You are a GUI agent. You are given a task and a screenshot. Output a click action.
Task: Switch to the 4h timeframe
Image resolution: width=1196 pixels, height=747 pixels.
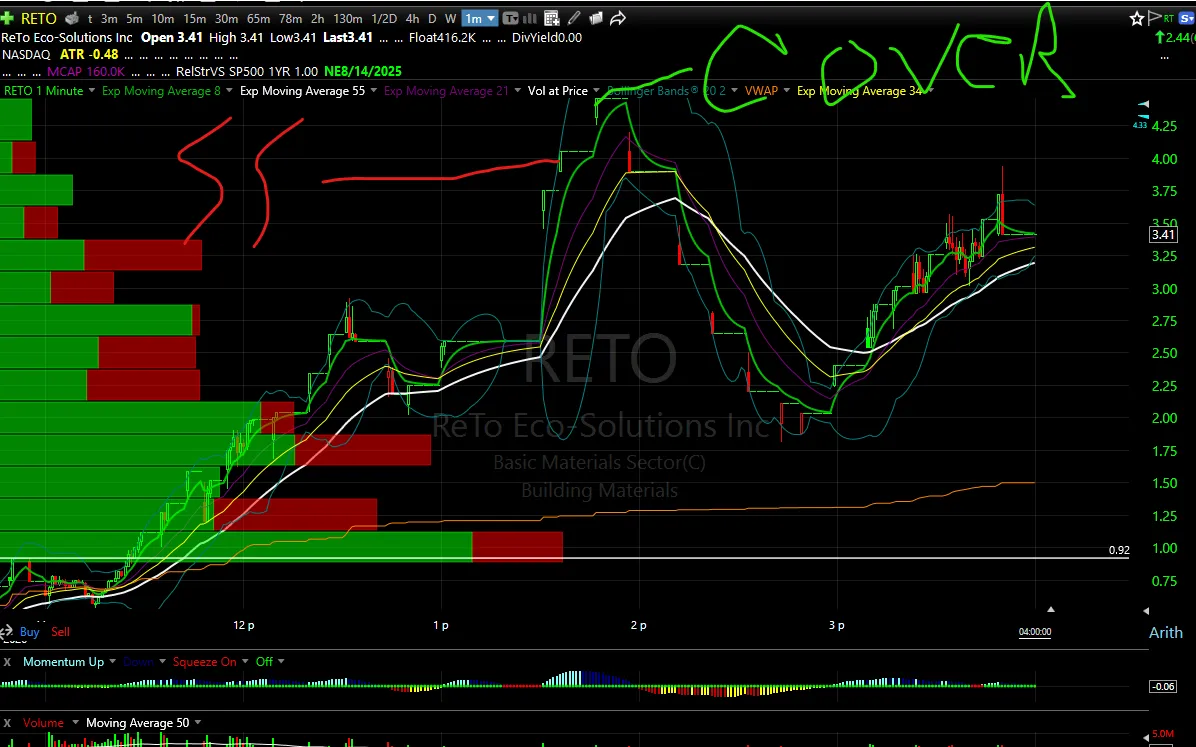point(412,18)
